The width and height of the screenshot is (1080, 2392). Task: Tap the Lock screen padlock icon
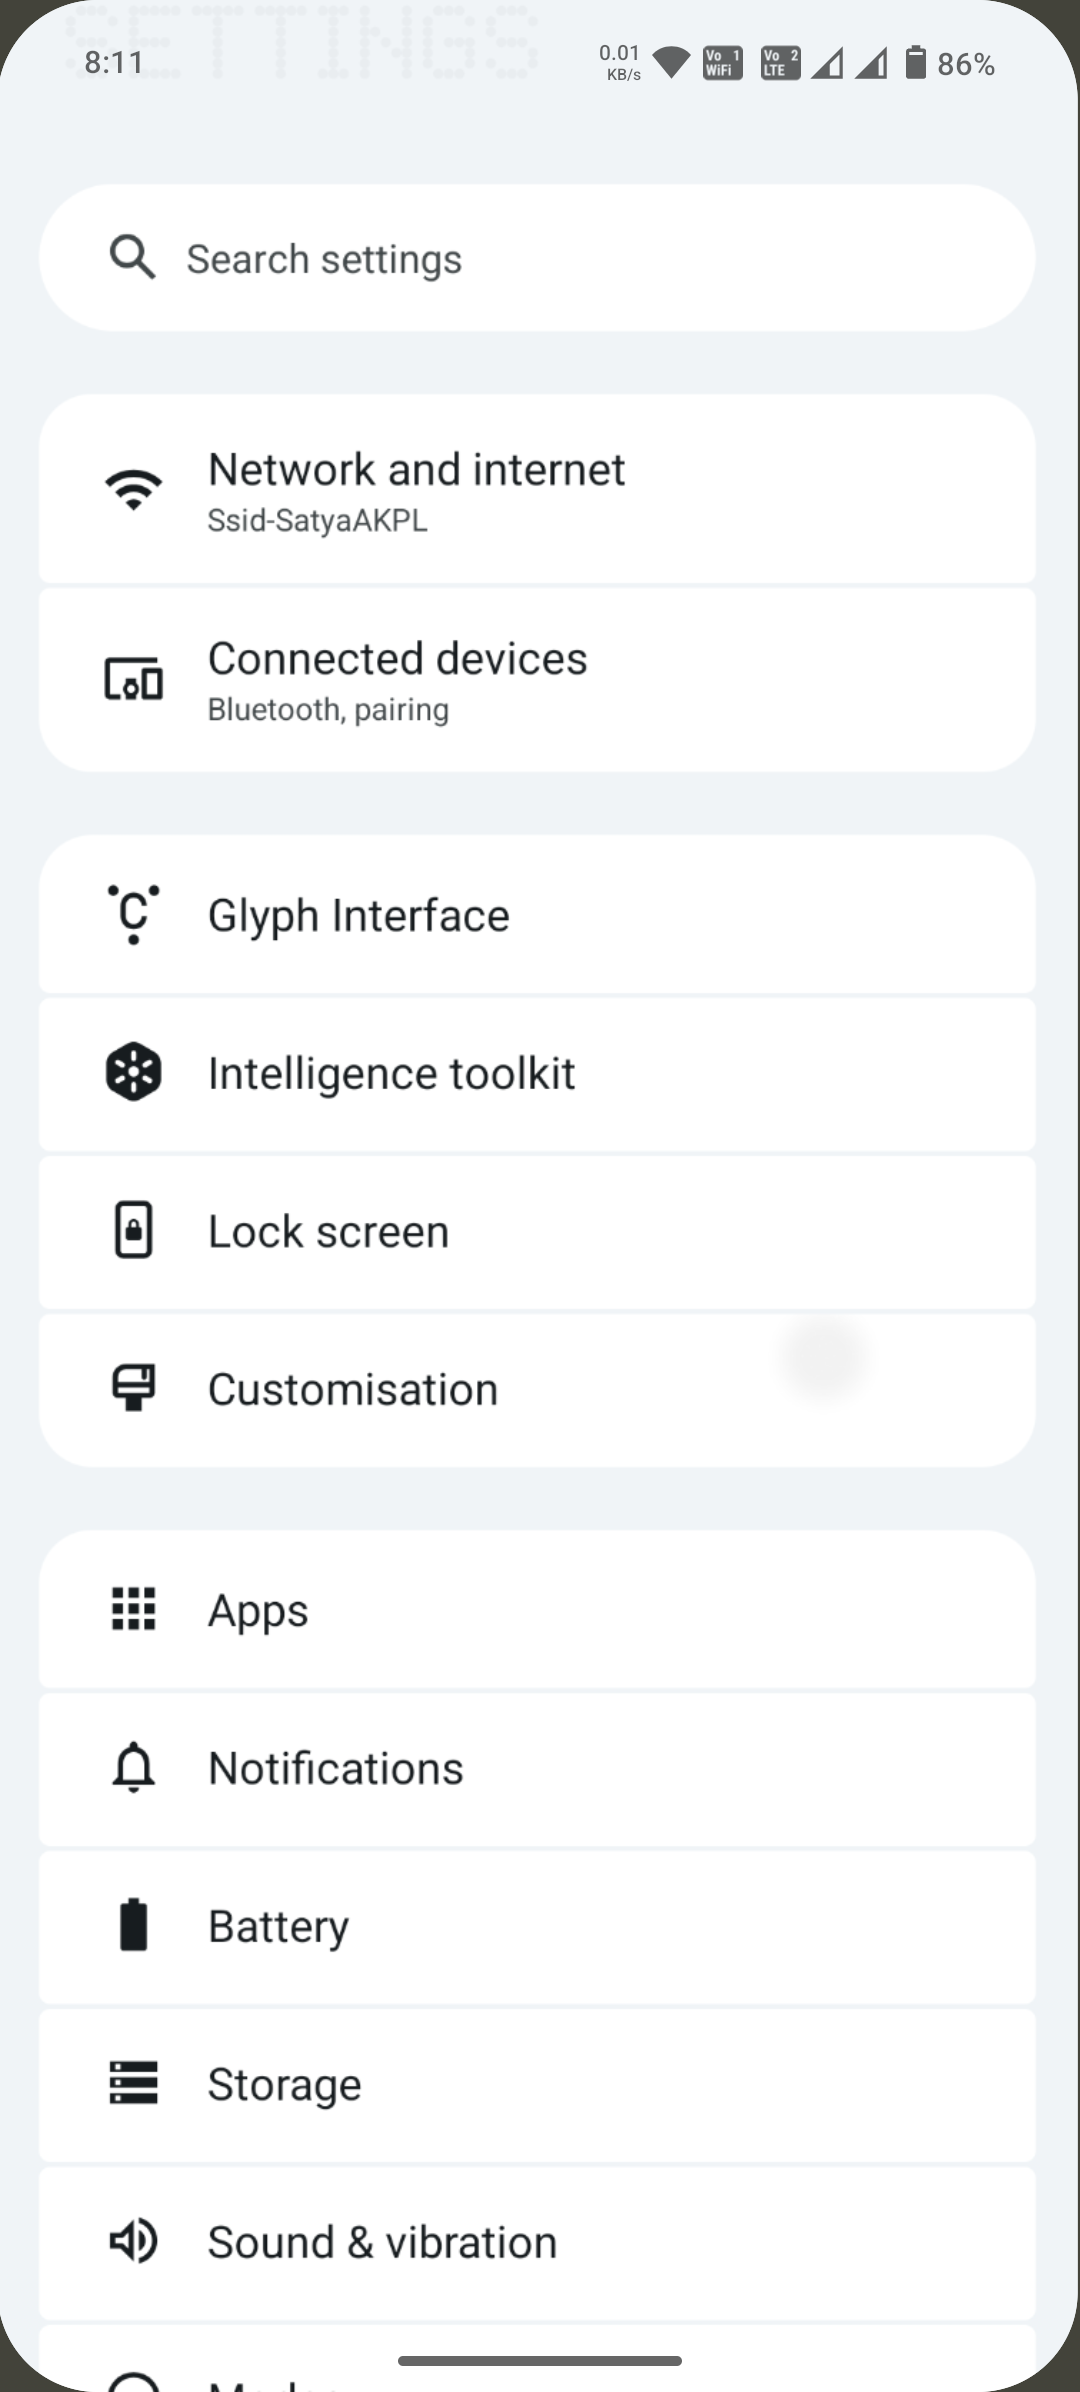click(x=133, y=1230)
